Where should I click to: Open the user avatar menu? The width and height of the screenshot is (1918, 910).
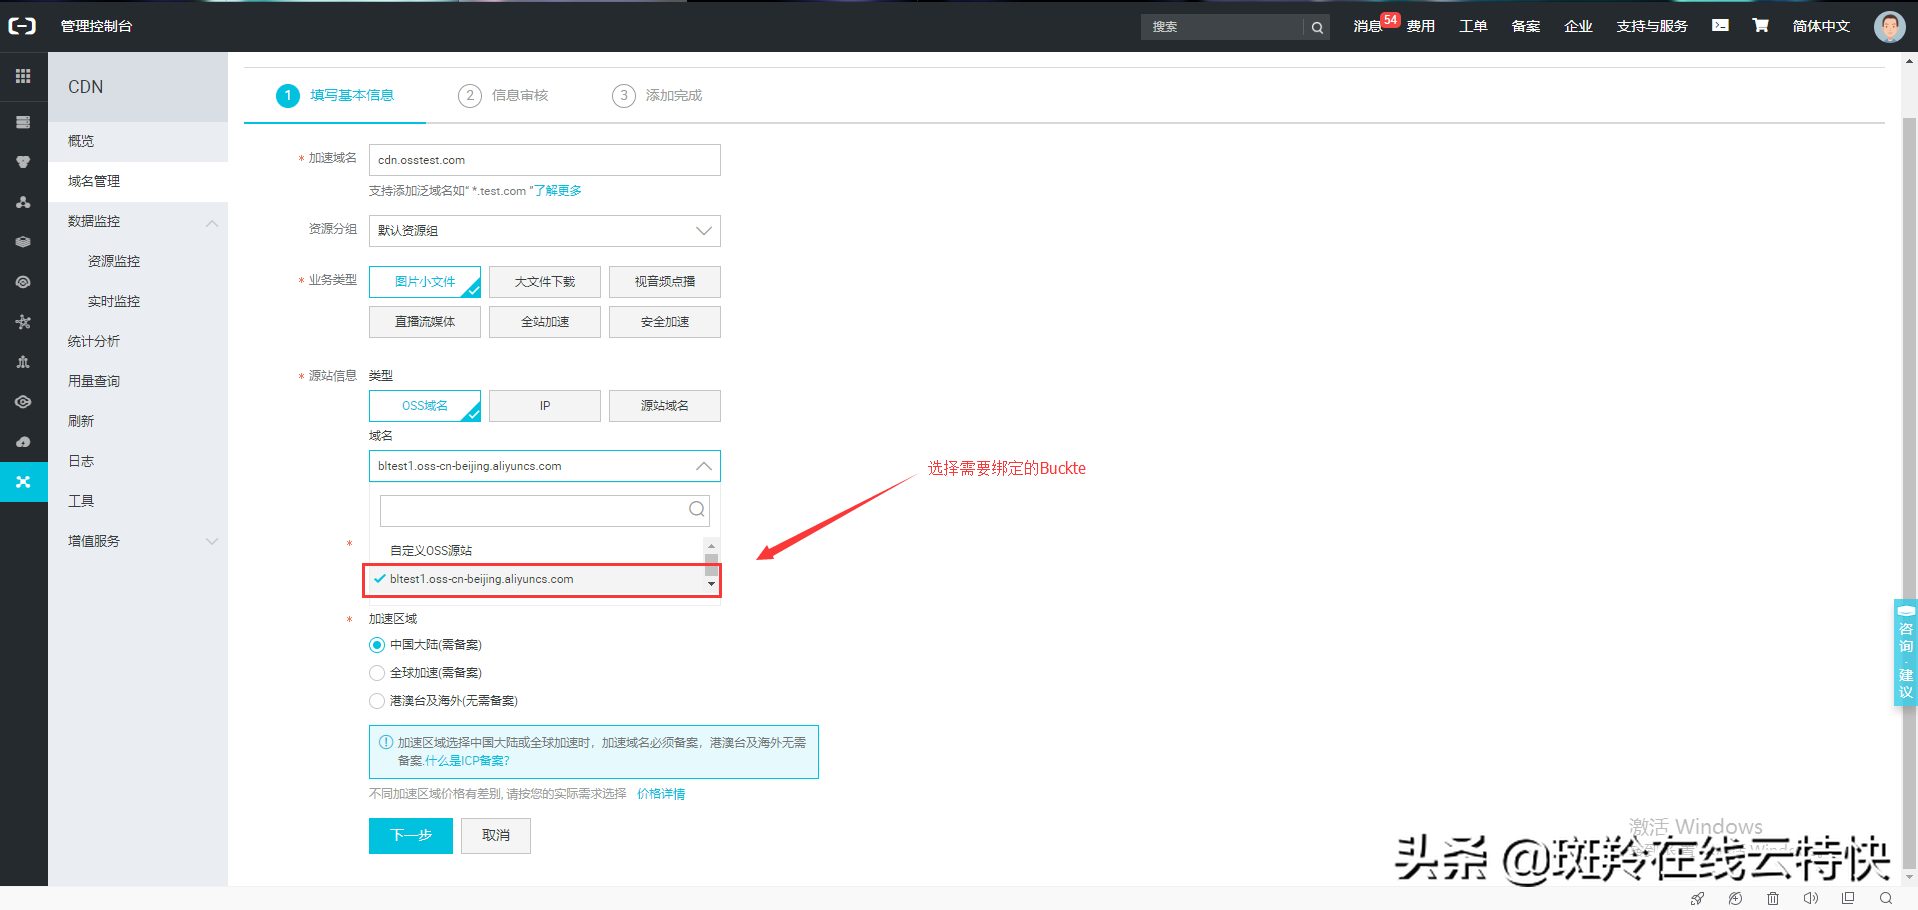tap(1889, 26)
